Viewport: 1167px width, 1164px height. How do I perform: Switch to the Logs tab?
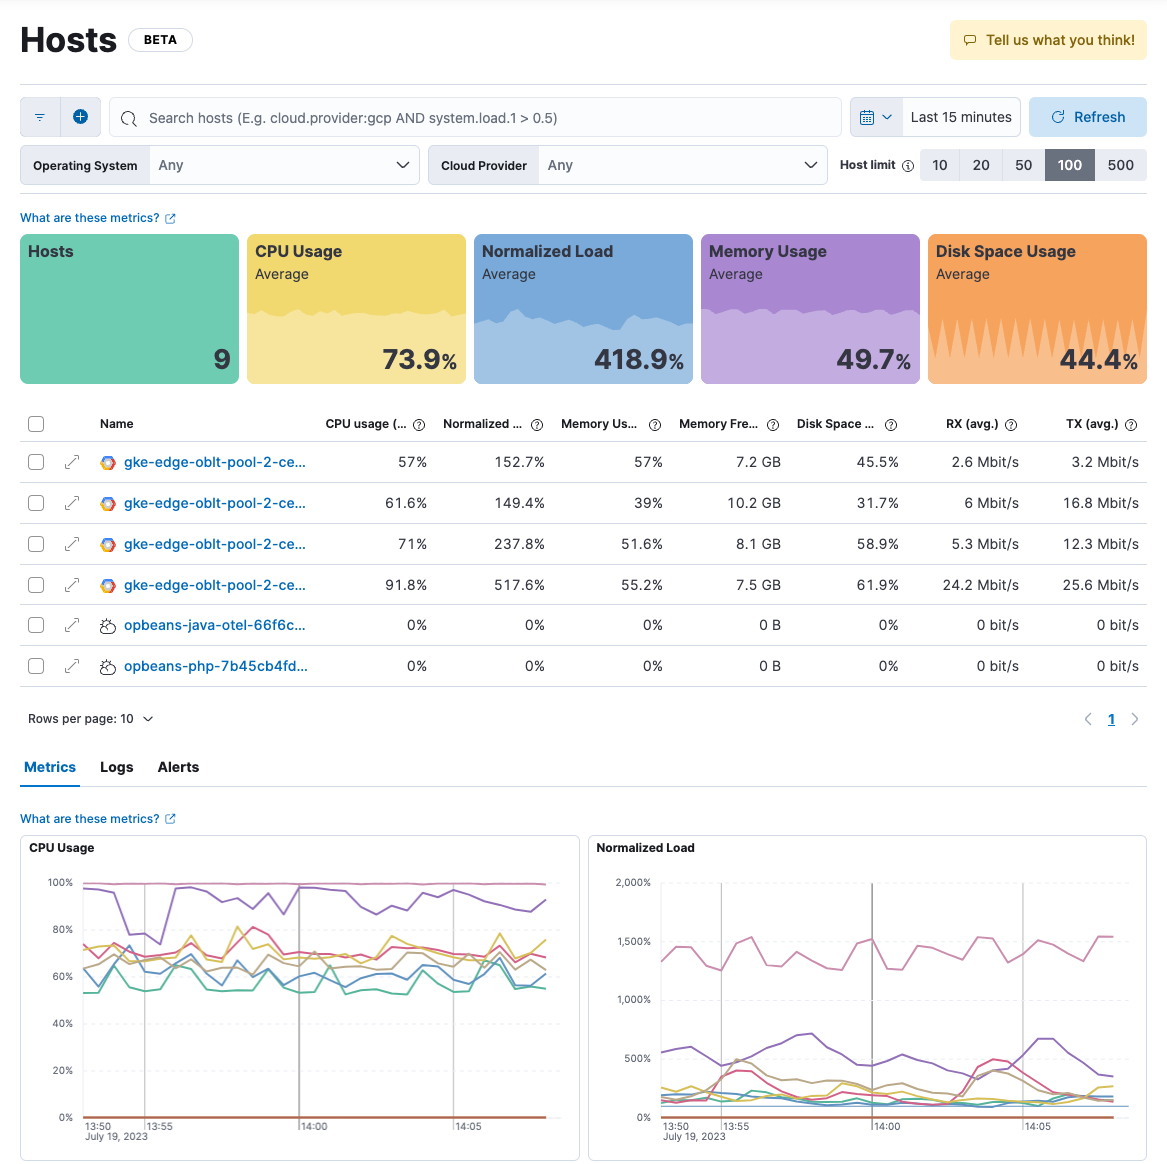pos(116,767)
